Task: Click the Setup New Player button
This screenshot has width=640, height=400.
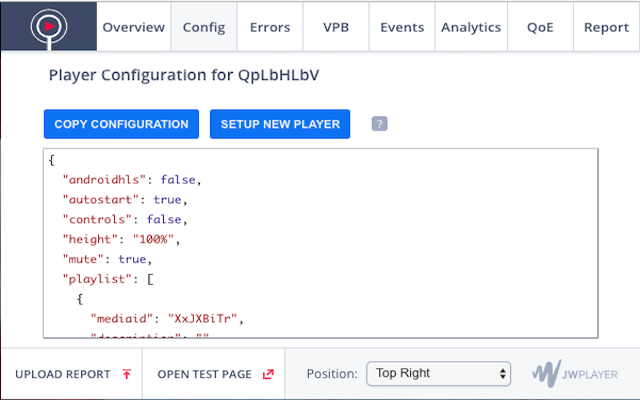Action: click(x=280, y=124)
